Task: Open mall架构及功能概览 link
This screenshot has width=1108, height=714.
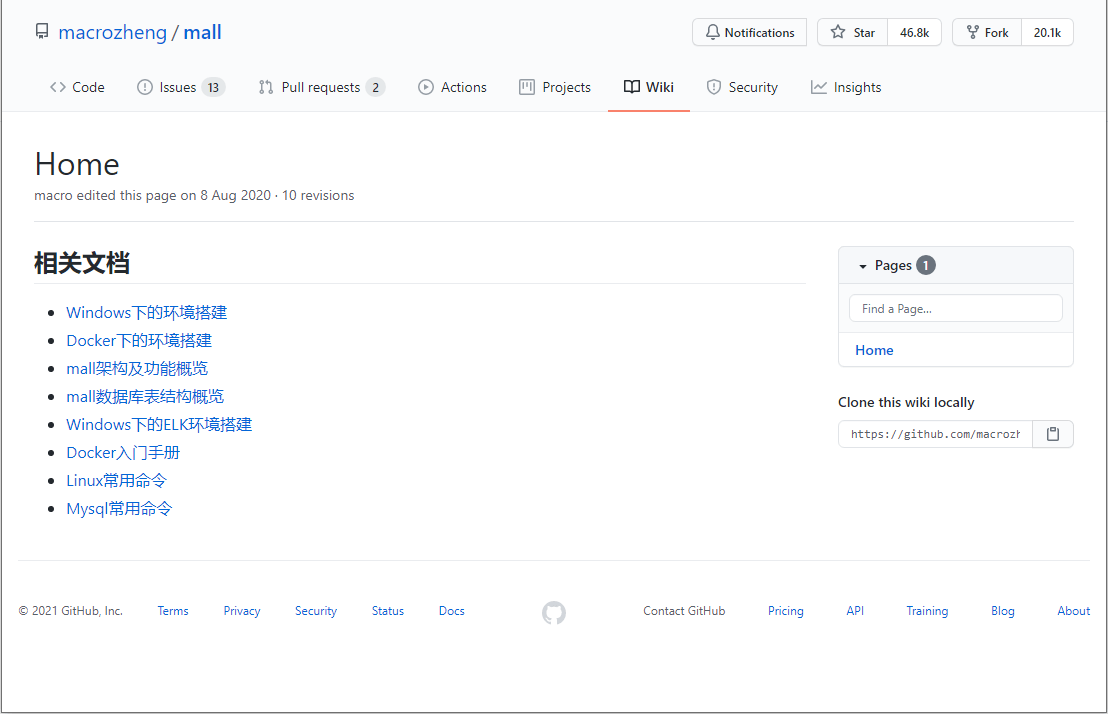Action: (137, 368)
